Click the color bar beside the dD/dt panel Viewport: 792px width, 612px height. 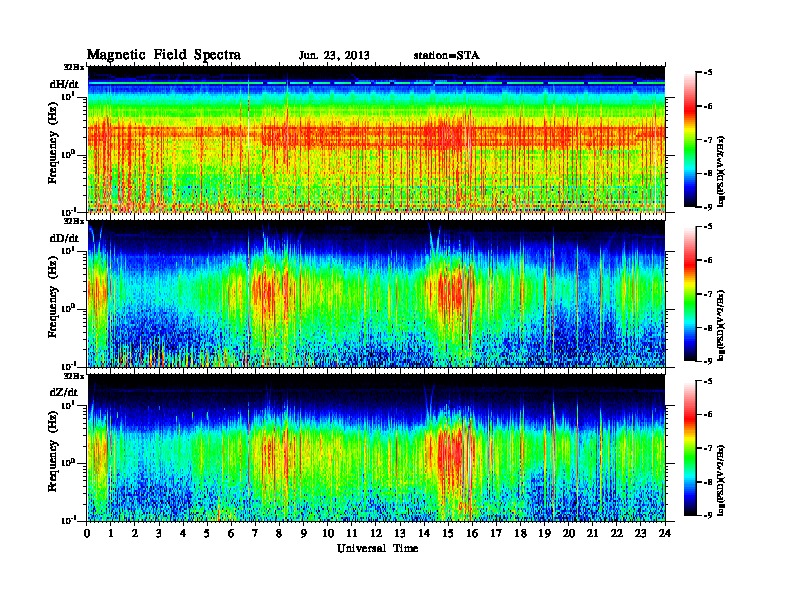coord(690,293)
